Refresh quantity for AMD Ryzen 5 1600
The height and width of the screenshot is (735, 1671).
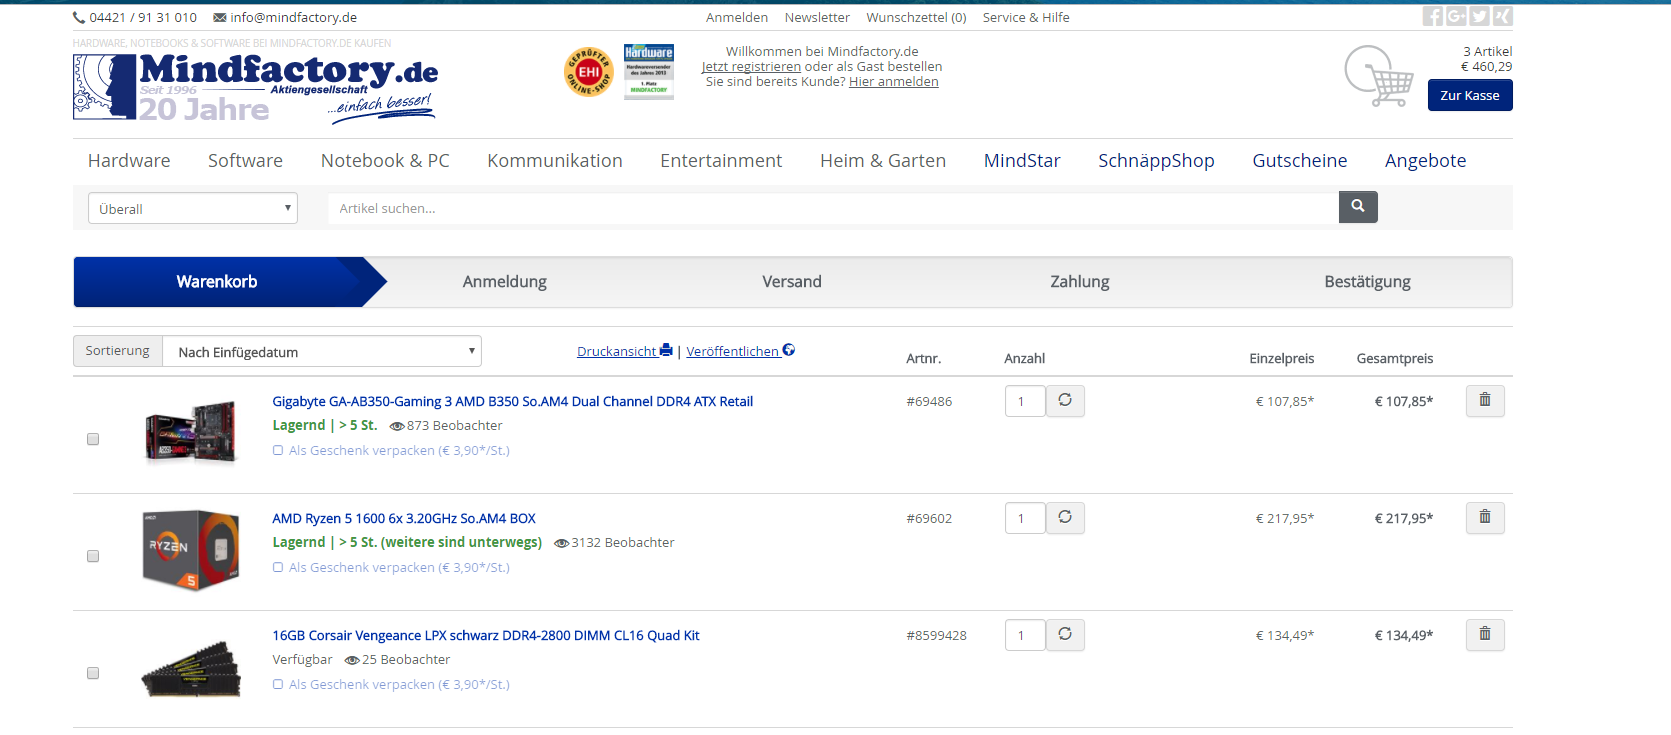pyautogui.click(x=1065, y=517)
